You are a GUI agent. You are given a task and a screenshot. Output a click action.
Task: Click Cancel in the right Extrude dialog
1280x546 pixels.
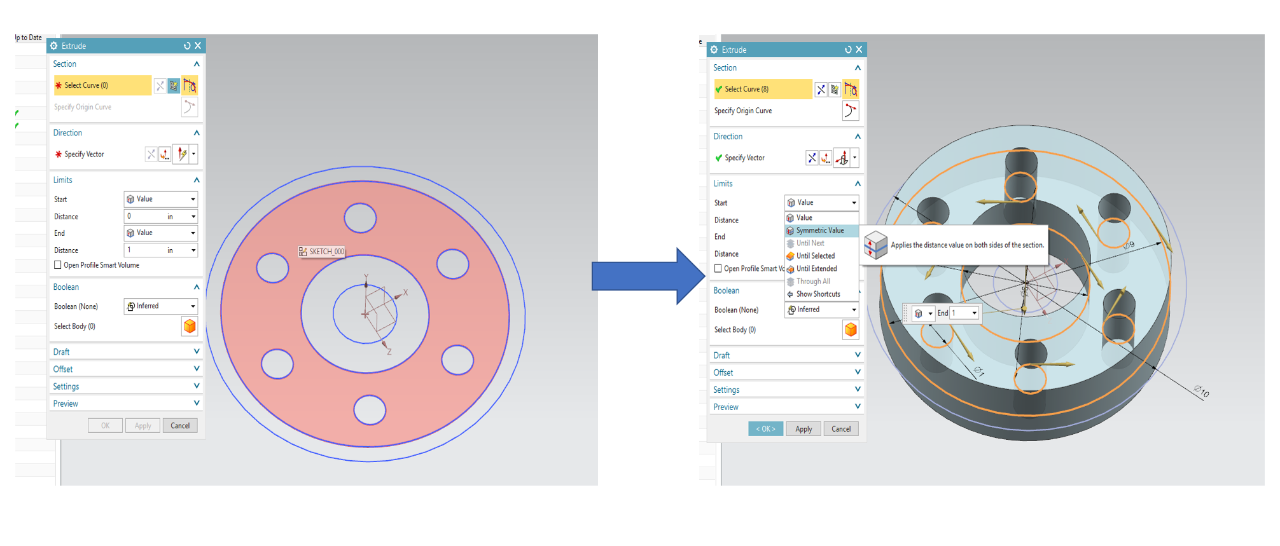point(841,429)
